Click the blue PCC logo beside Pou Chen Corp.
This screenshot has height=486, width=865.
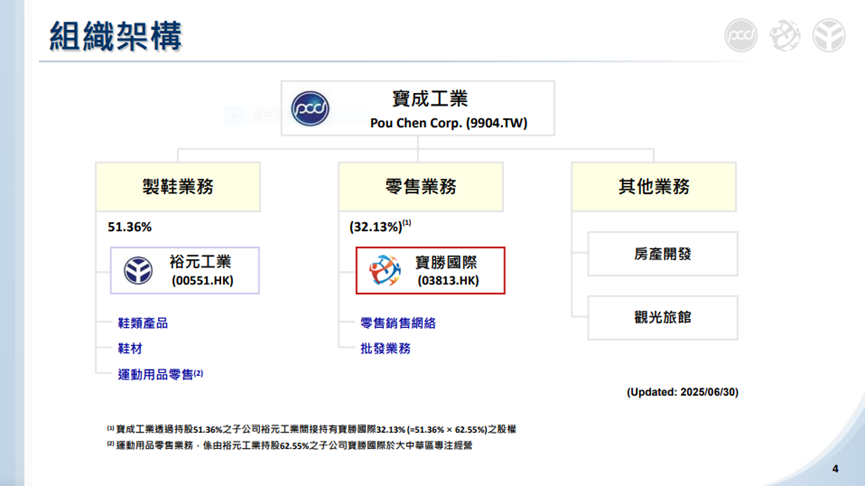(310, 109)
